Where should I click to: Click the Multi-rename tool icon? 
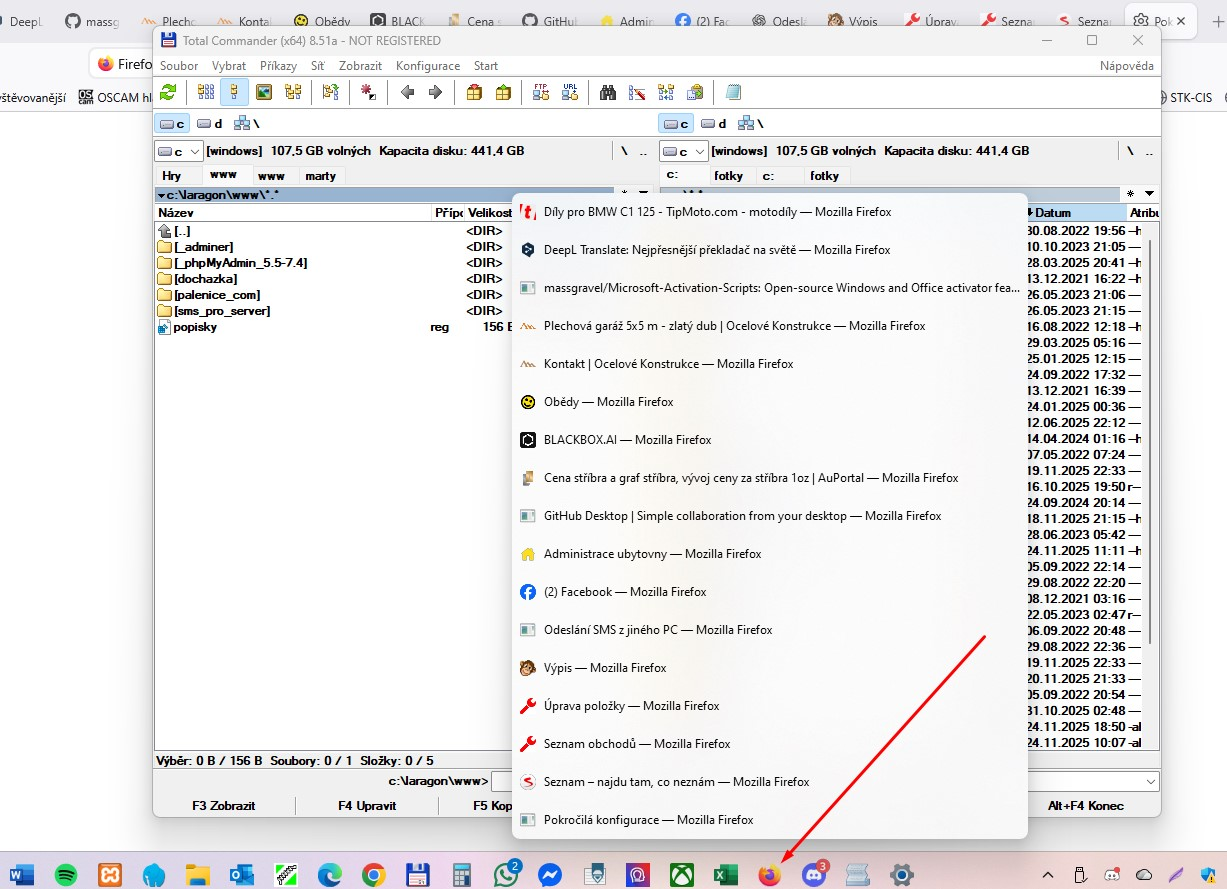click(x=637, y=92)
